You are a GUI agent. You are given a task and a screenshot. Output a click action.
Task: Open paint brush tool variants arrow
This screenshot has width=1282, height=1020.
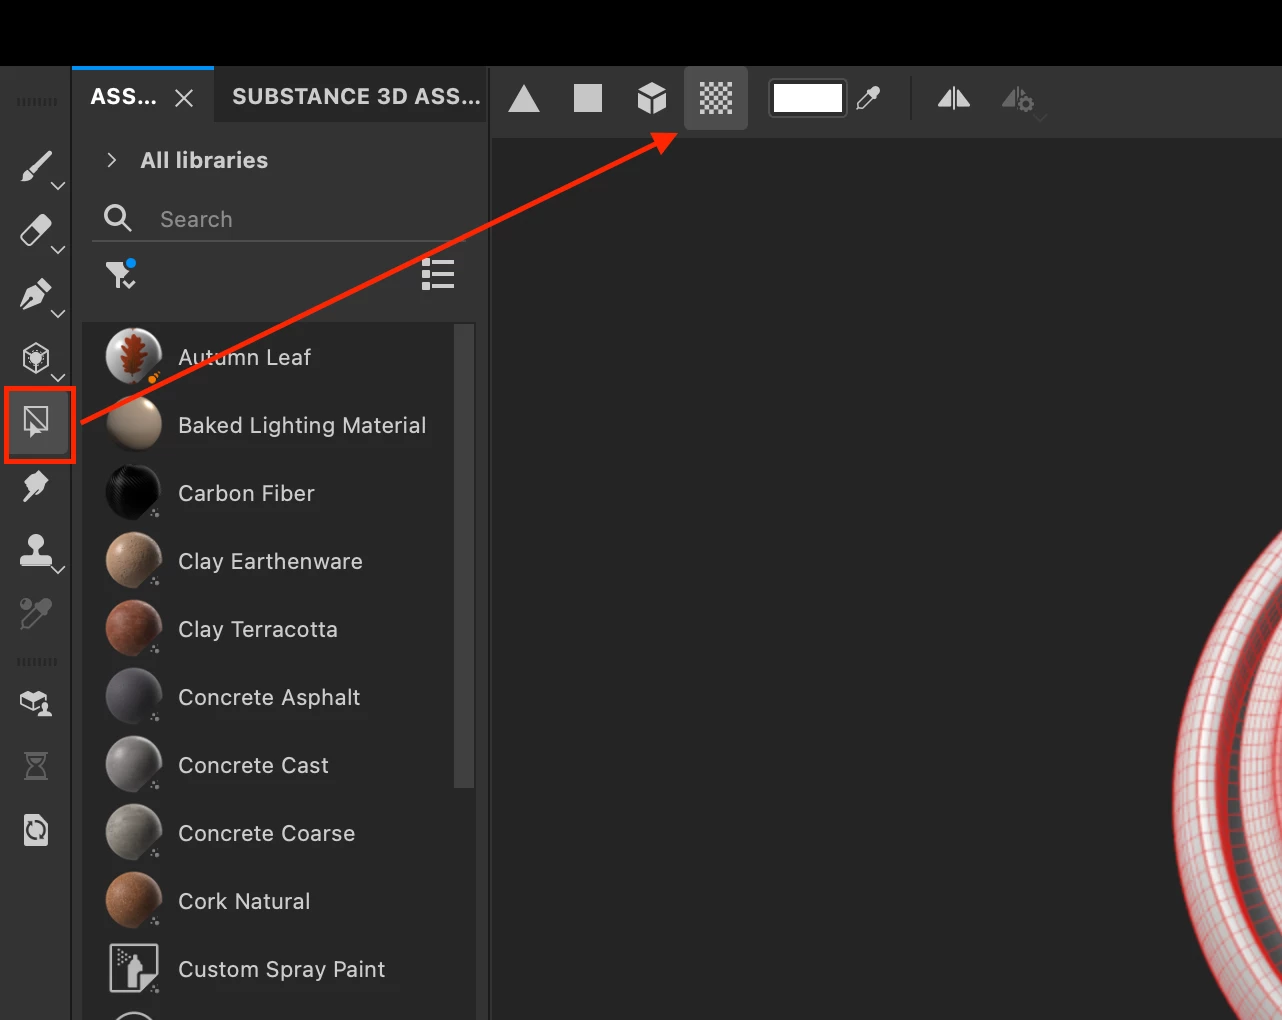[x=58, y=186]
